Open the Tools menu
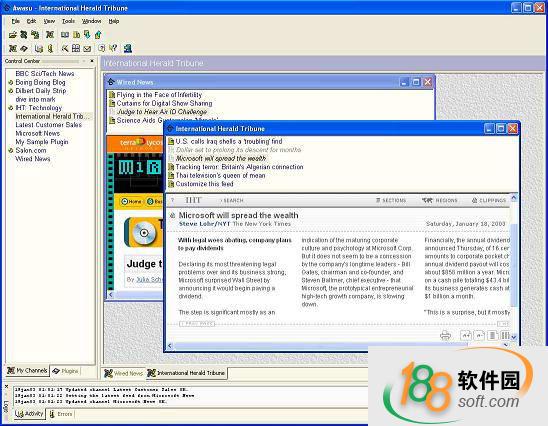Screen dimensions: 548x426 coord(68,21)
